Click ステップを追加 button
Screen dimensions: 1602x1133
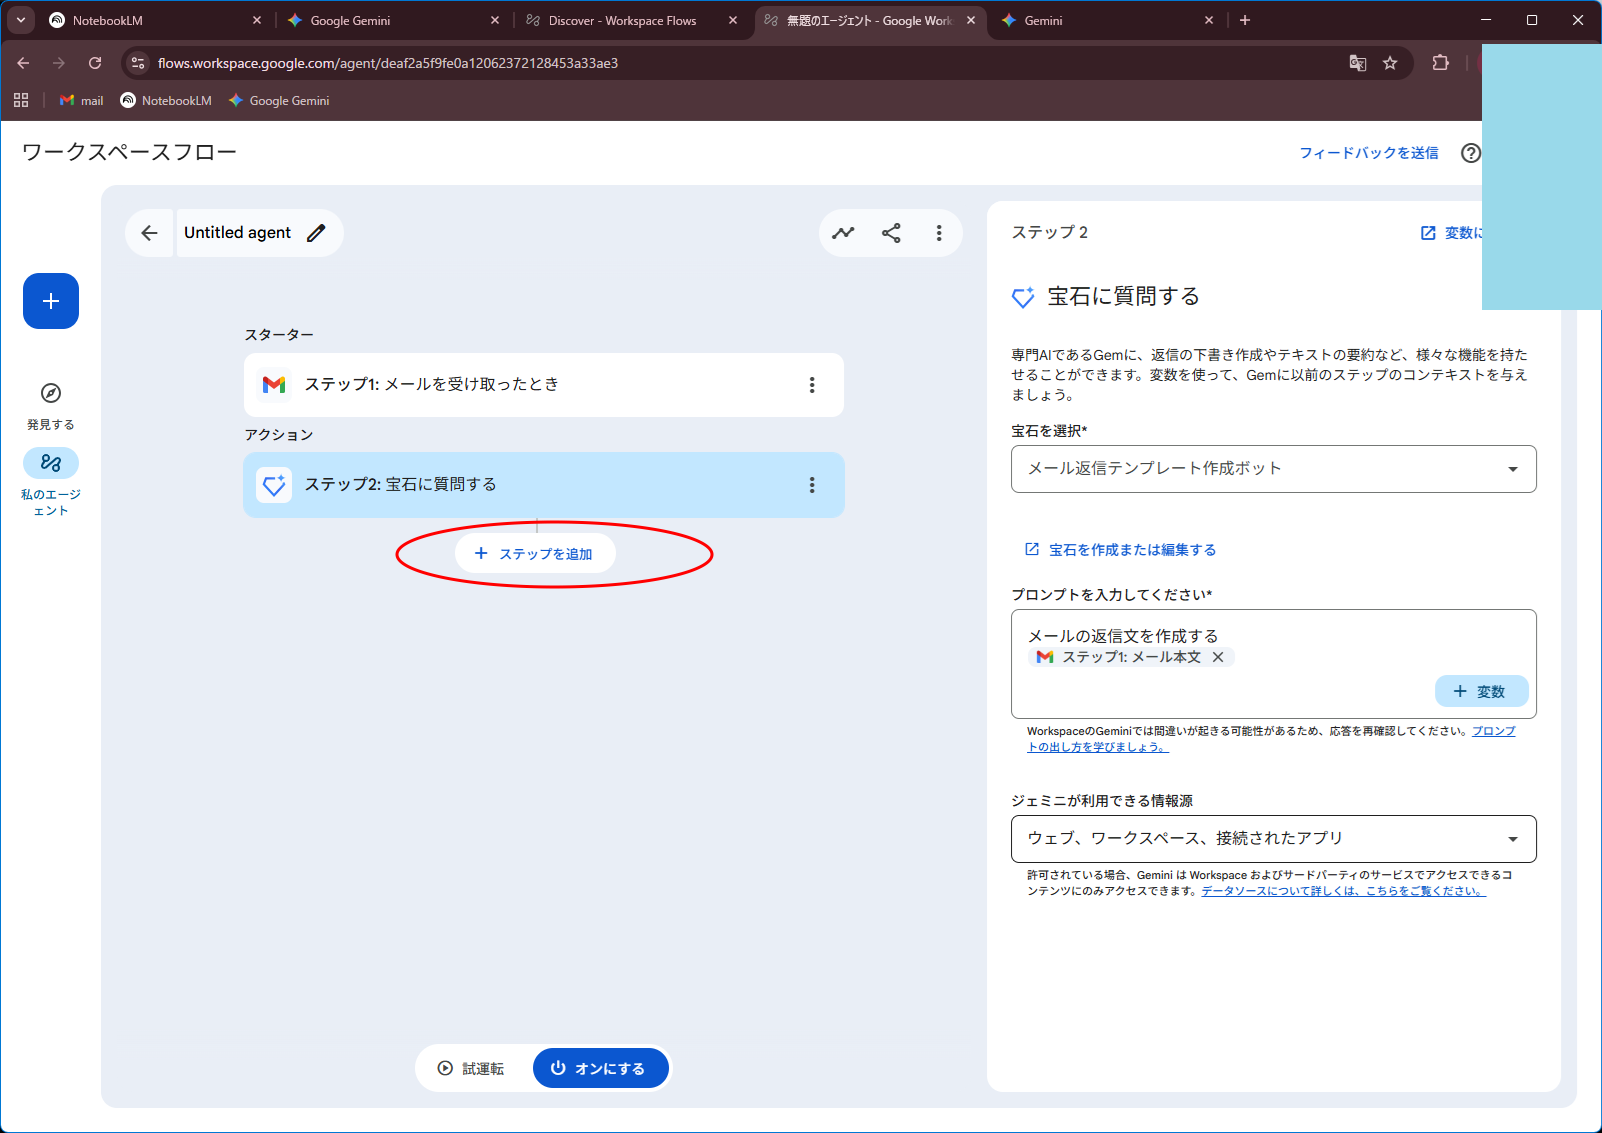(x=535, y=554)
